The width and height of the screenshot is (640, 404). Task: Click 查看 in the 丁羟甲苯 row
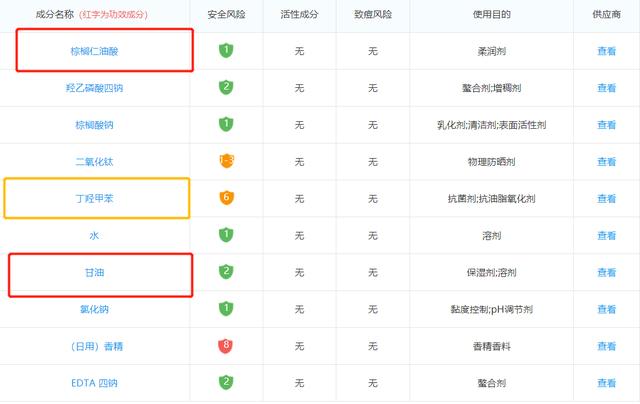[607, 199]
